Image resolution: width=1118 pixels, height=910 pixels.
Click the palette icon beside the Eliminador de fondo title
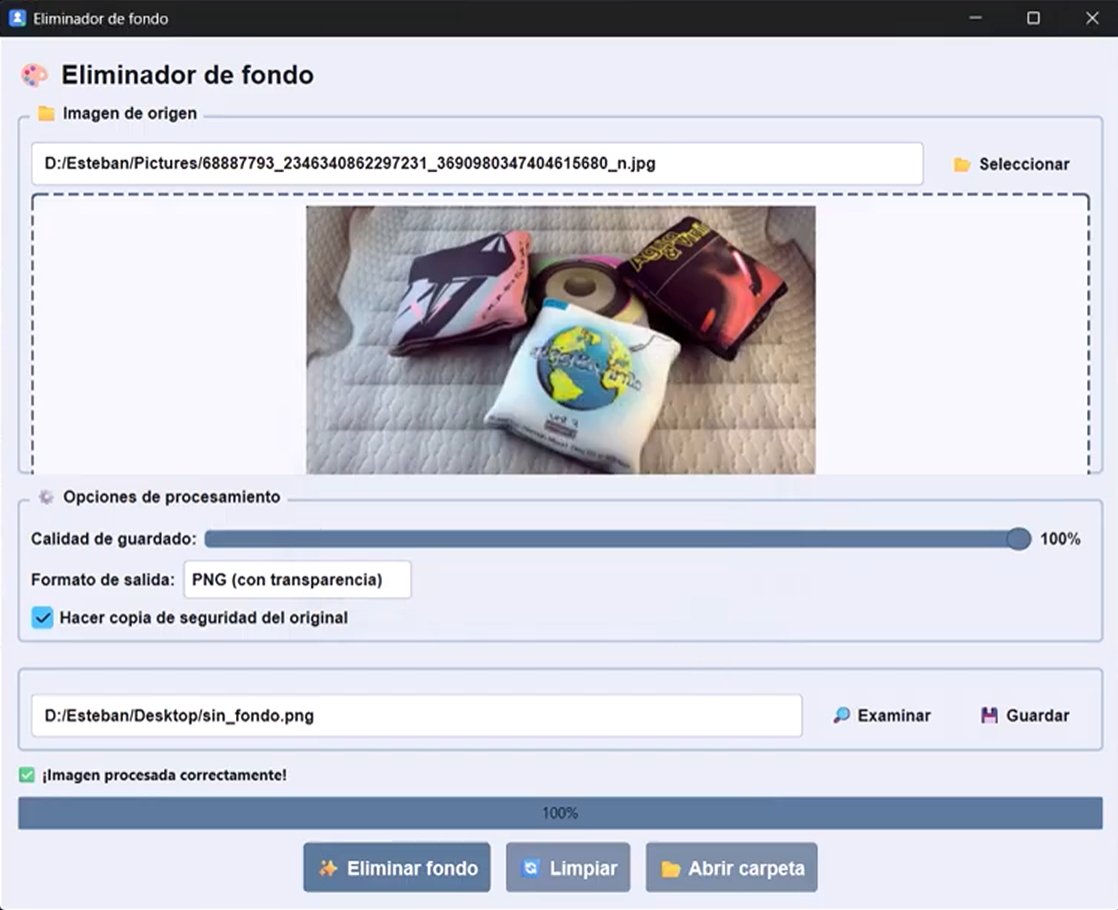(x=34, y=76)
